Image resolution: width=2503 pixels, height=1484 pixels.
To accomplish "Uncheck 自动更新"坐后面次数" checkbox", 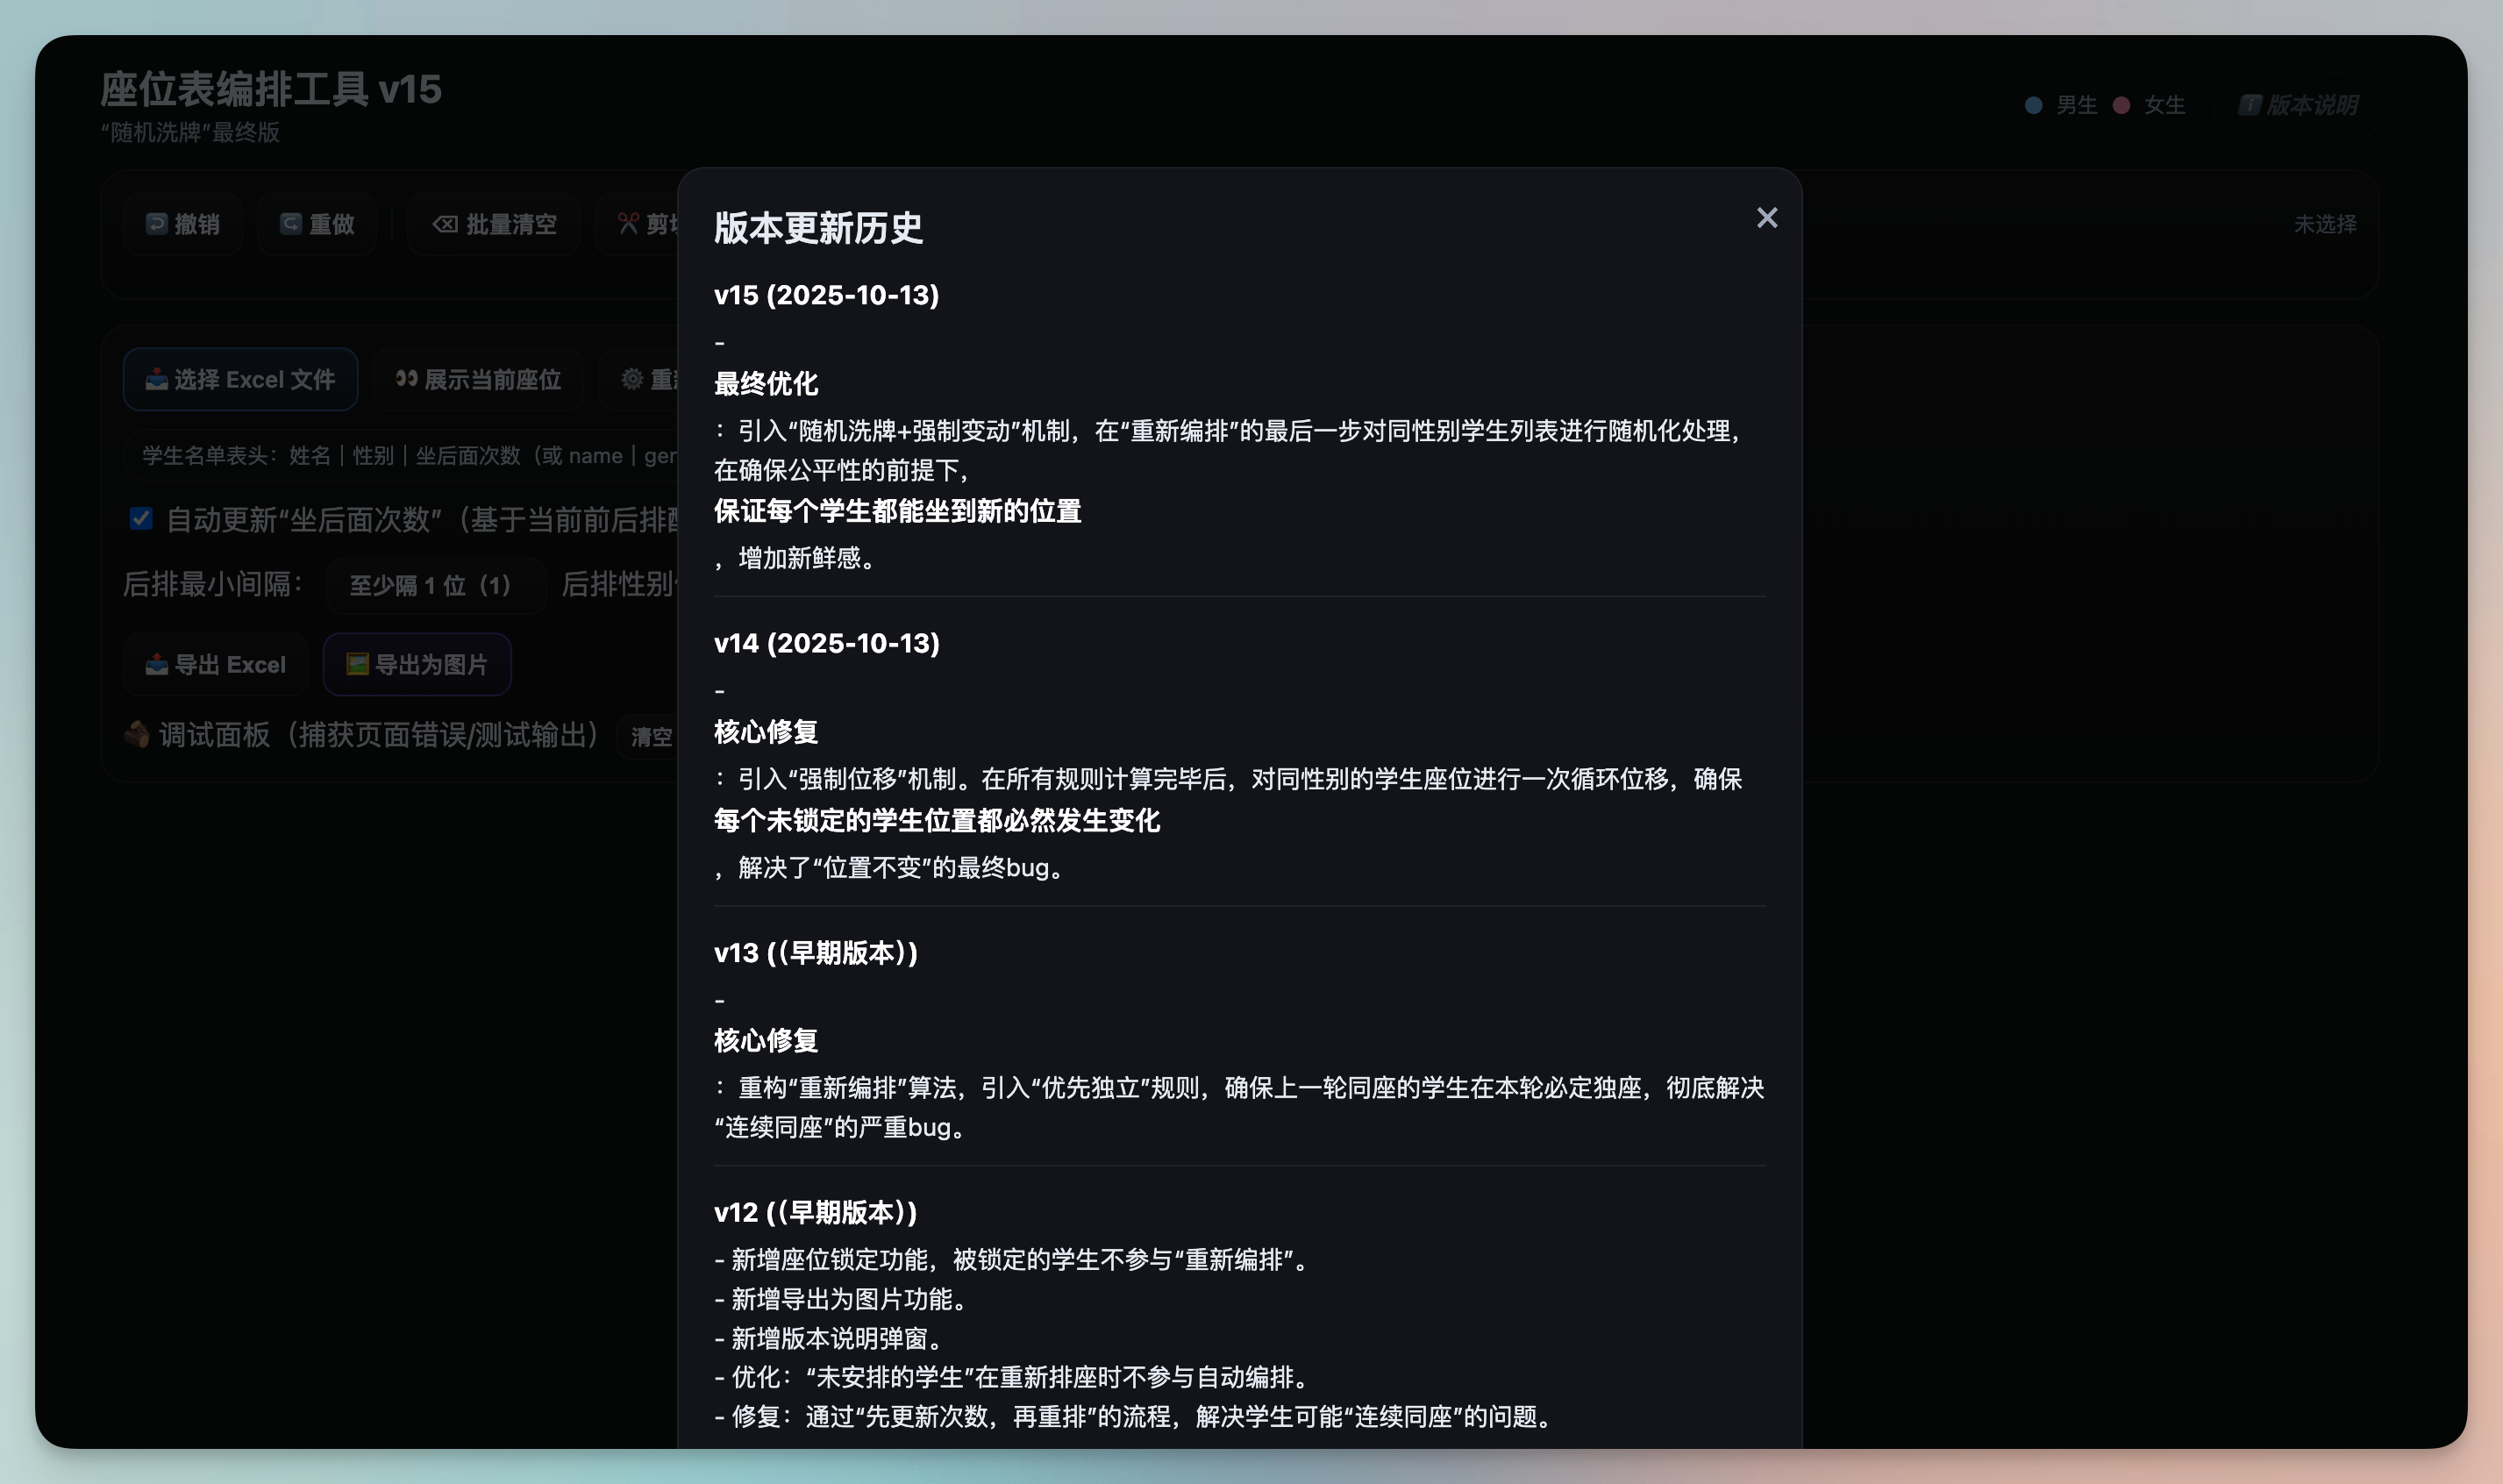I will click(x=141, y=518).
